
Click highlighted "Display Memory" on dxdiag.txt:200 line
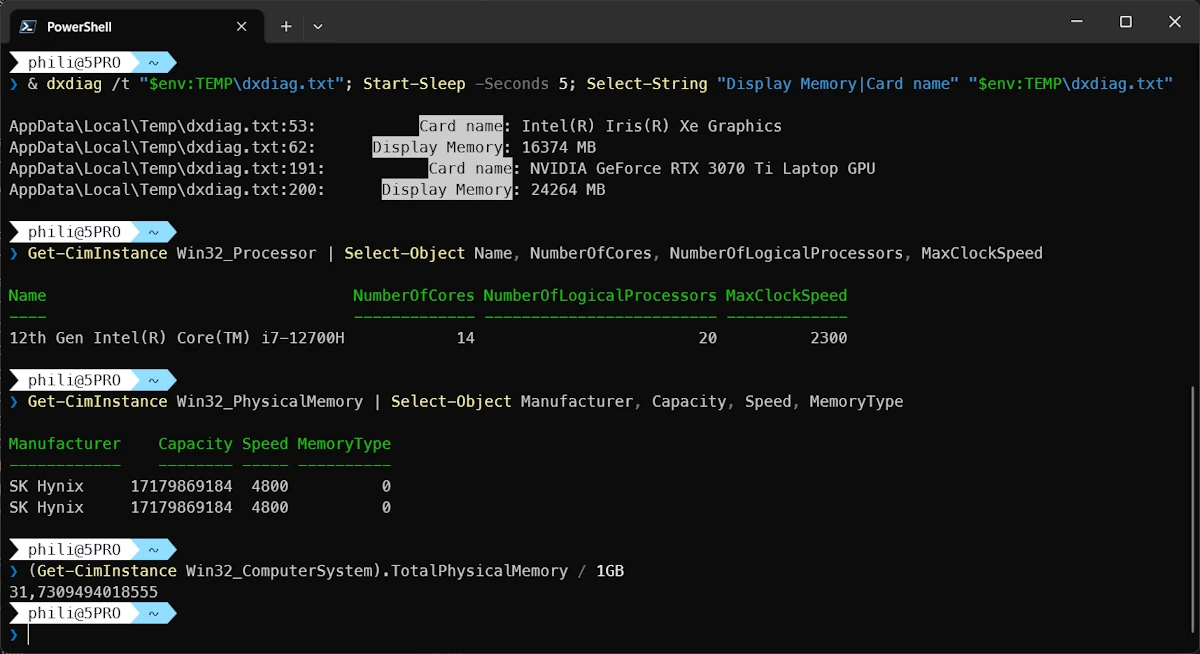pos(447,189)
